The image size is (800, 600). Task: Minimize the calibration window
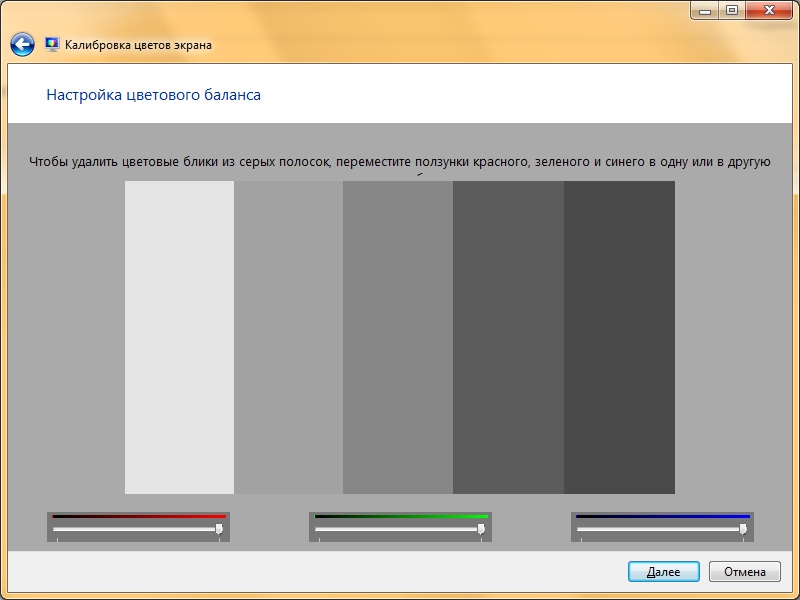click(703, 10)
